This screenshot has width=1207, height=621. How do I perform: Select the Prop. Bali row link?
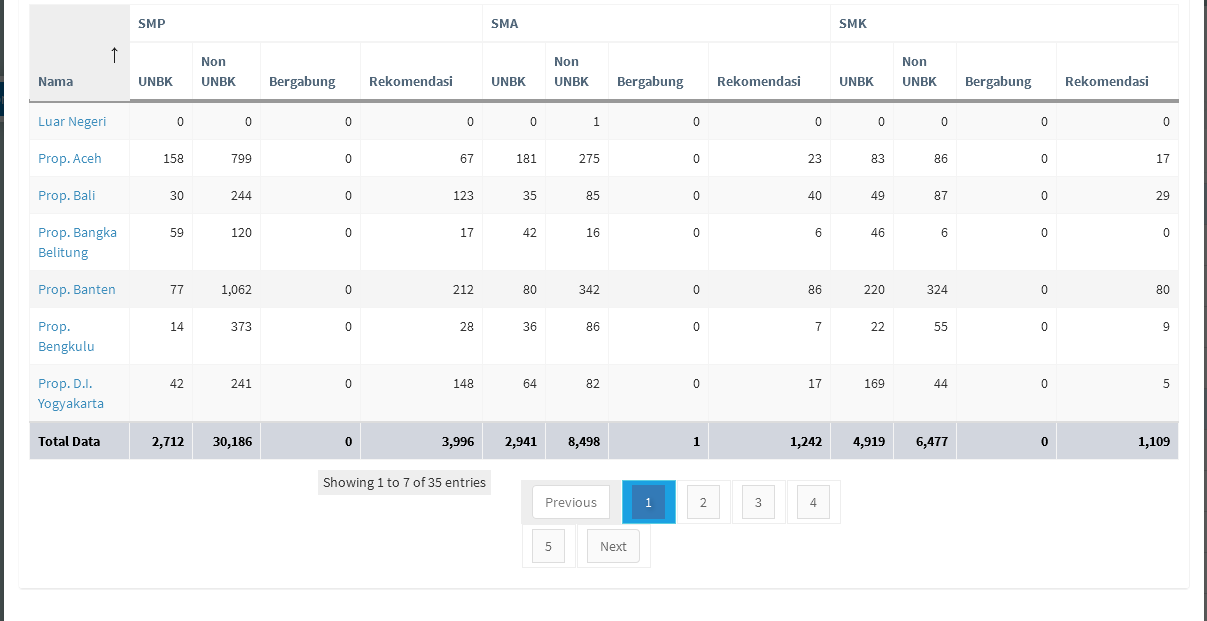pos(67,195)
